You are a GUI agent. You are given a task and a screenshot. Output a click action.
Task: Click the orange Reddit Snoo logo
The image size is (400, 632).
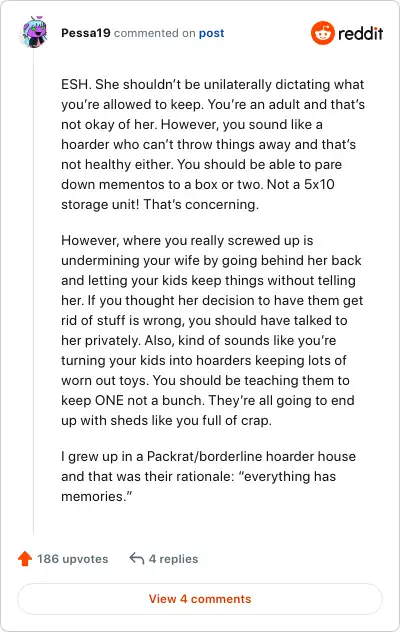pos(323,33)
